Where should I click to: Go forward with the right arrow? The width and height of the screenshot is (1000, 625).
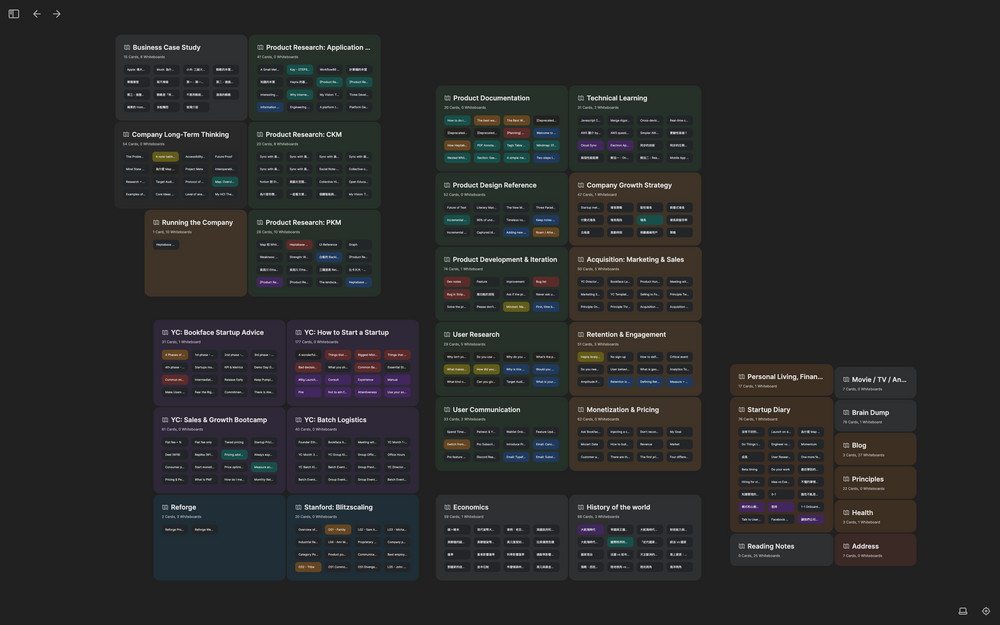(x=57, y=14)
